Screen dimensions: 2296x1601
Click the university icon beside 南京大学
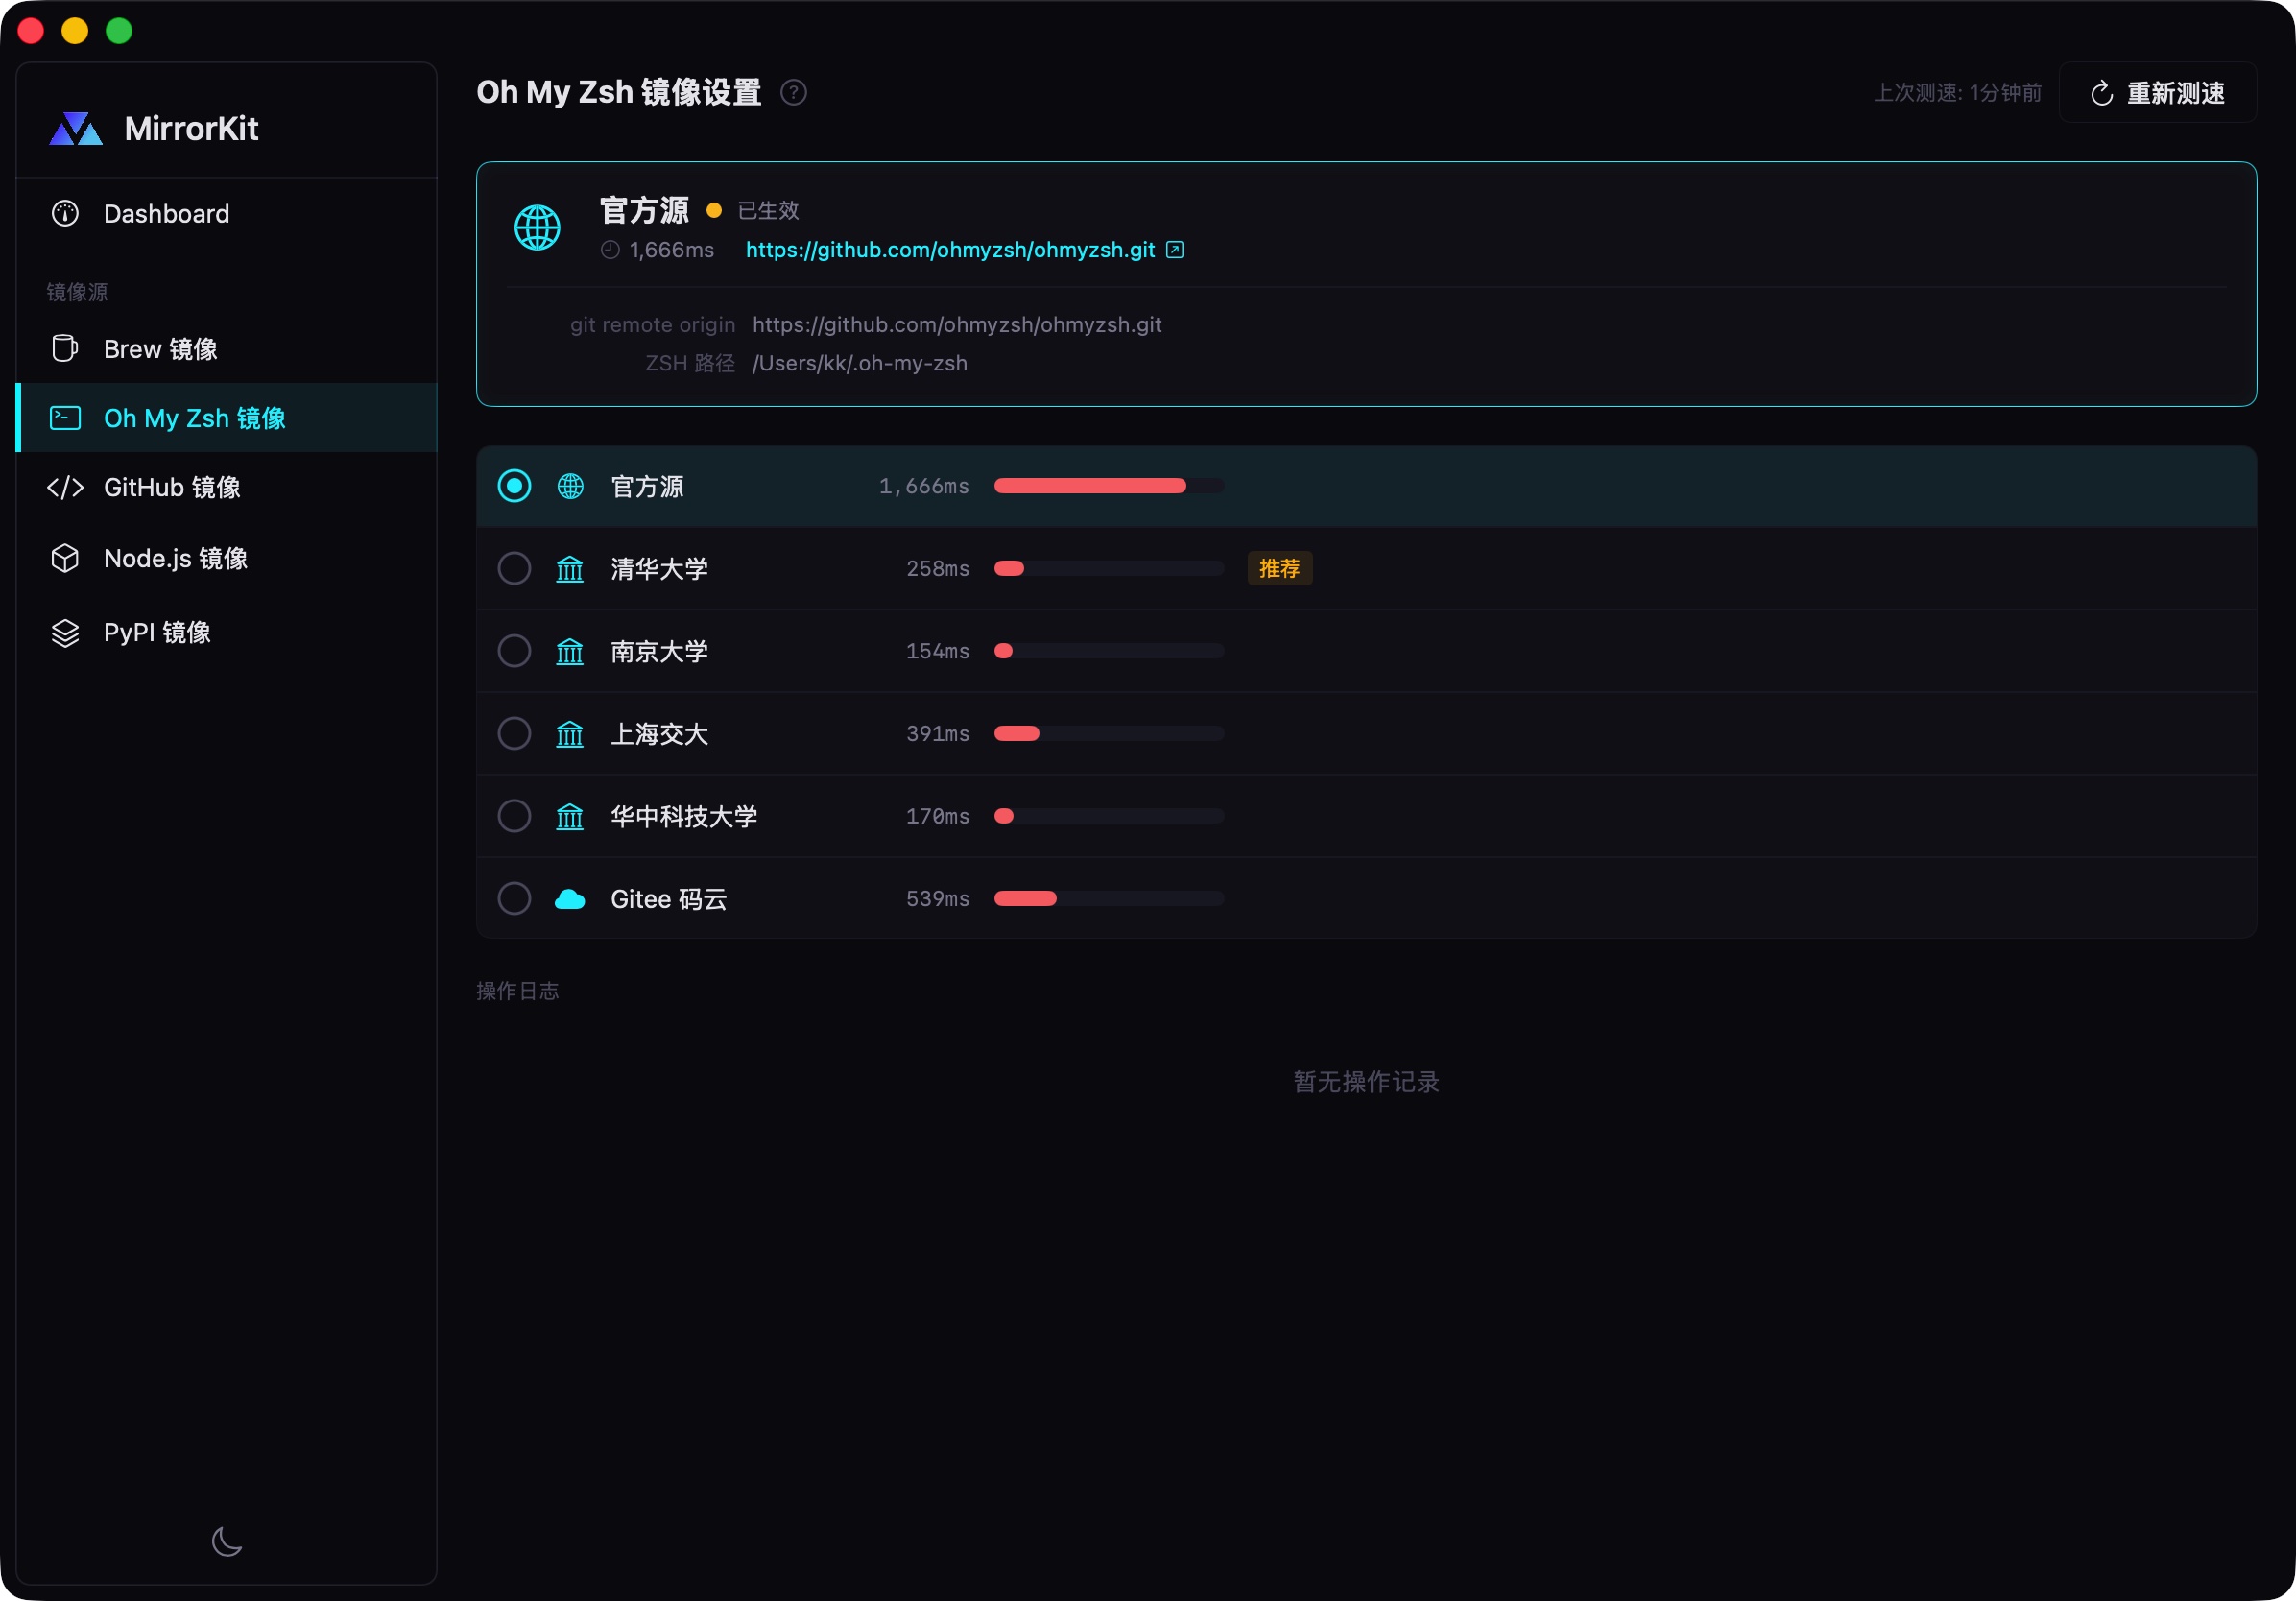click(x=570, y=651)
